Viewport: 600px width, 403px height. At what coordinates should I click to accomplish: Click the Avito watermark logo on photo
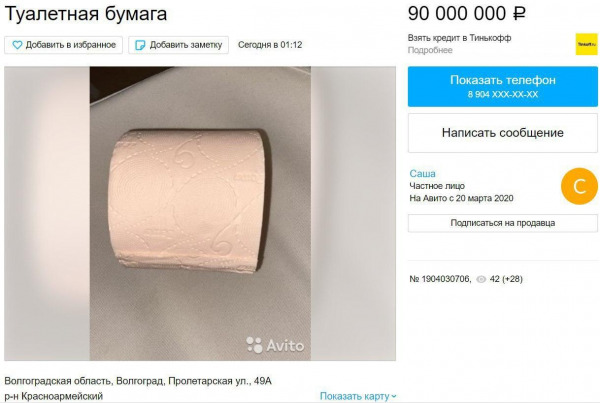(x=275, y=345)
